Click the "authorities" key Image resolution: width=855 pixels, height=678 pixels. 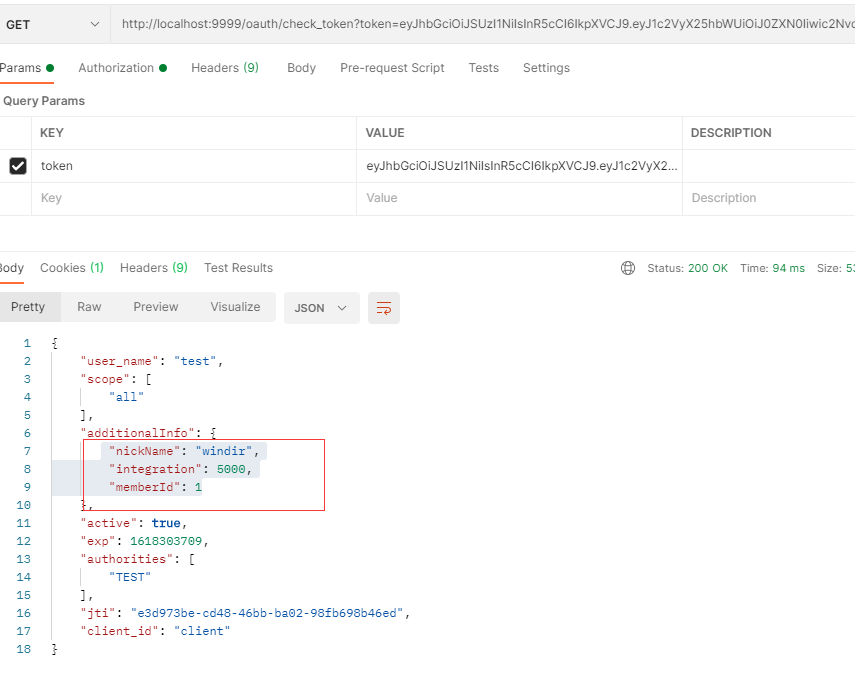pyautogui.click(x=127, y=559)
